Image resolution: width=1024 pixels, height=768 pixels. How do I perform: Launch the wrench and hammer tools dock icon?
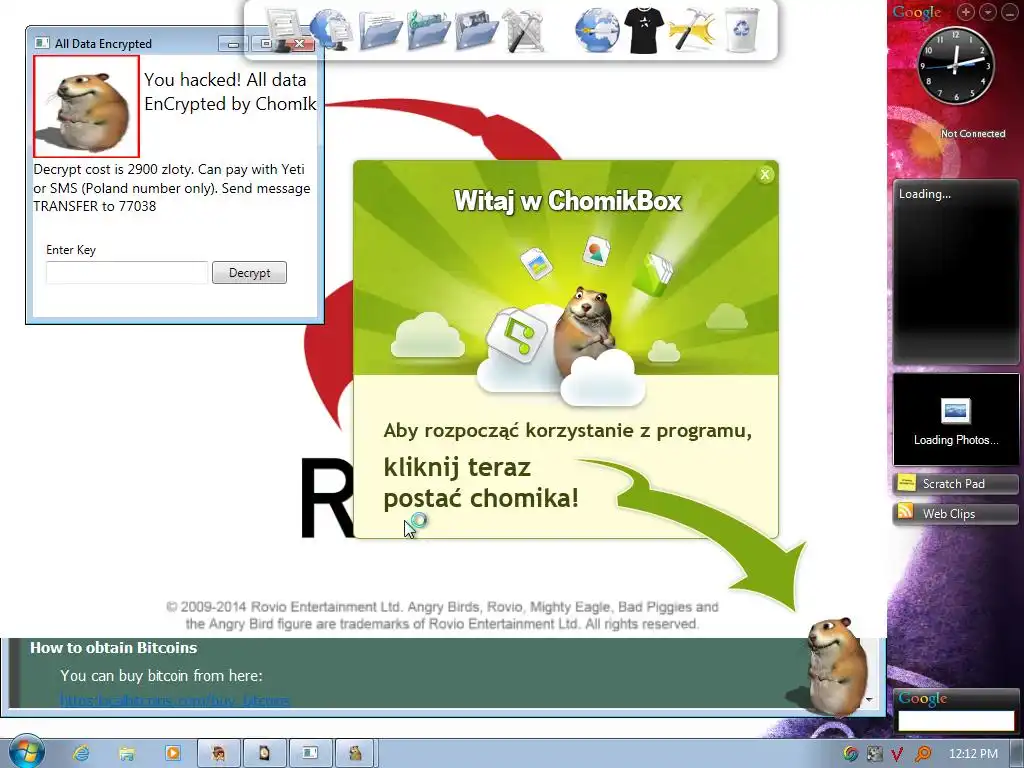523,30
